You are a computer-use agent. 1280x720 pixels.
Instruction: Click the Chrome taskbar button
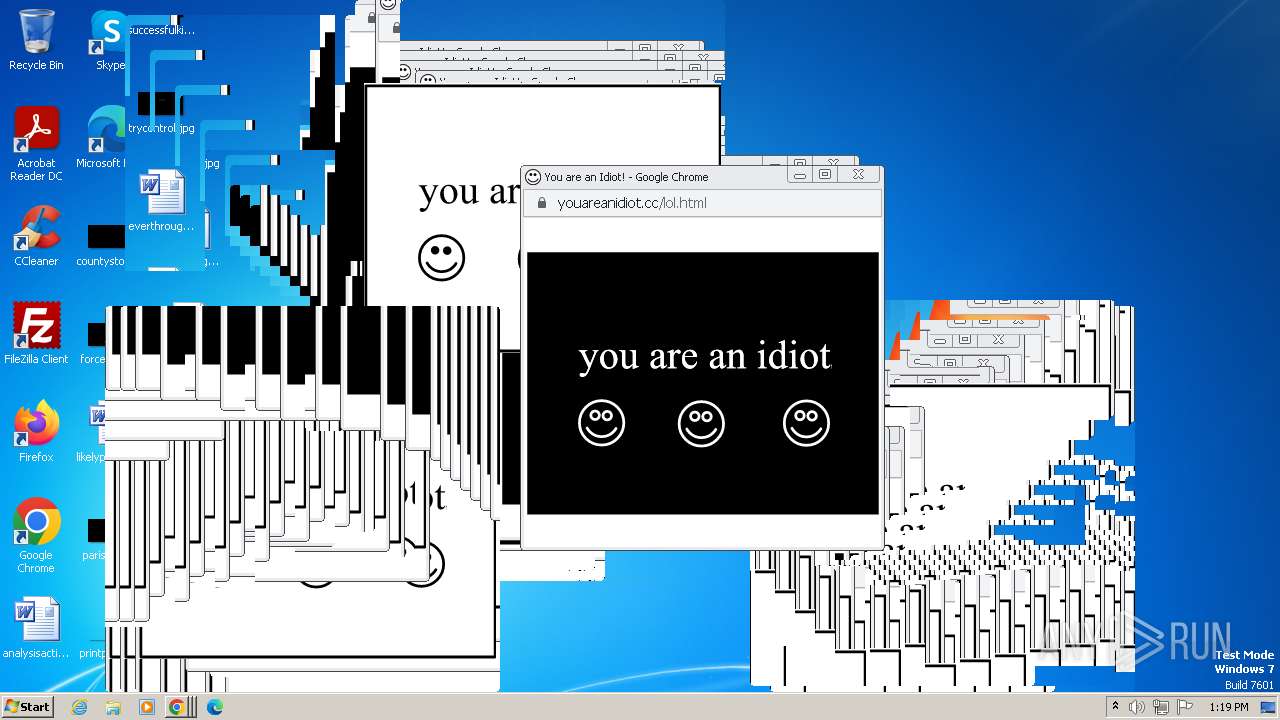180,707
